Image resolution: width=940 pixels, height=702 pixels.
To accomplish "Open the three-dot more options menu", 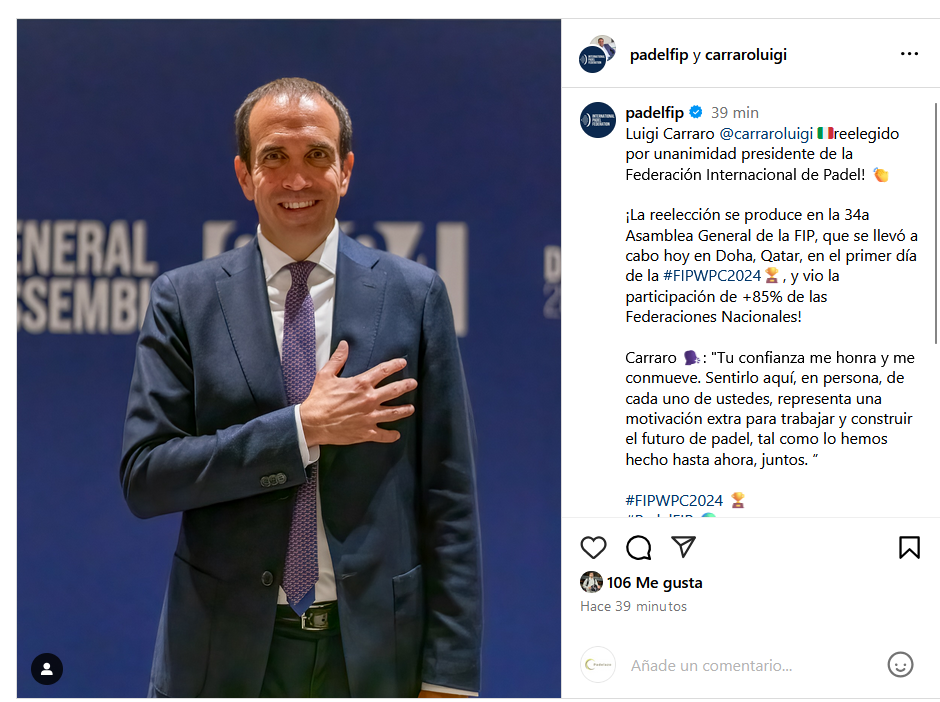I will pos(909,54).
